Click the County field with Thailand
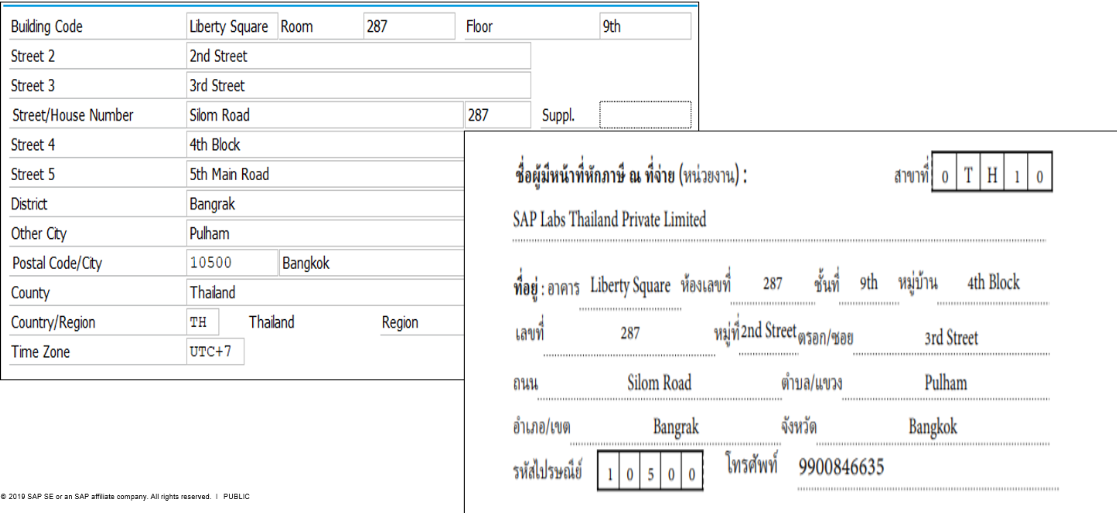 (x=325, y=293)
